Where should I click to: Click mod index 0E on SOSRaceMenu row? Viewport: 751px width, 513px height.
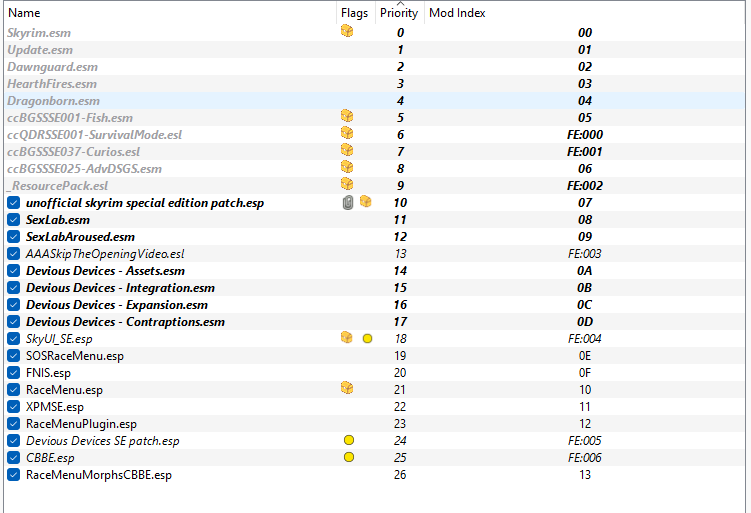585,356
